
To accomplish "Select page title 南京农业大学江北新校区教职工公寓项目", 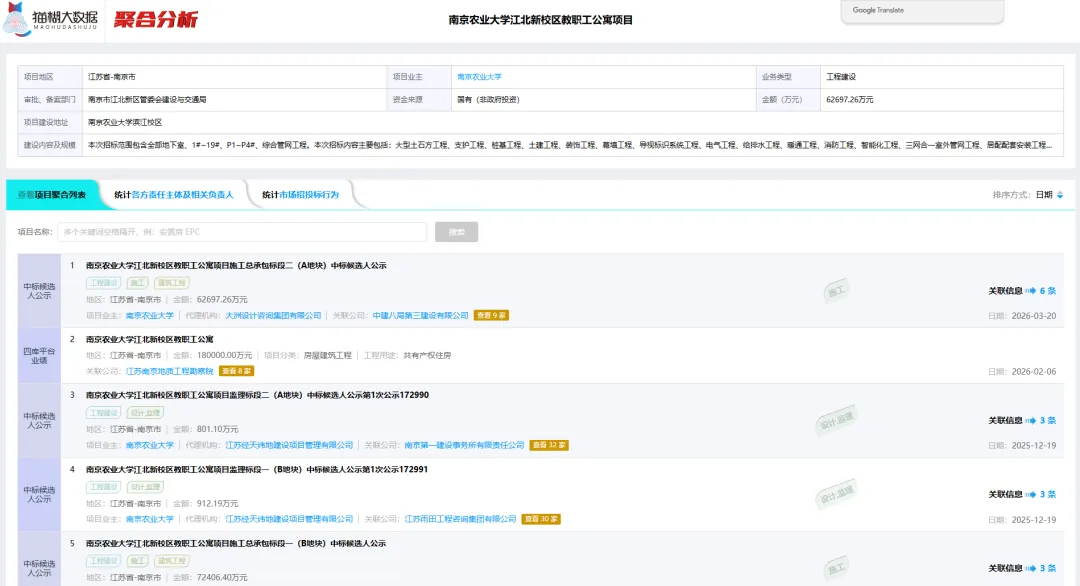I will coord(541,20).
